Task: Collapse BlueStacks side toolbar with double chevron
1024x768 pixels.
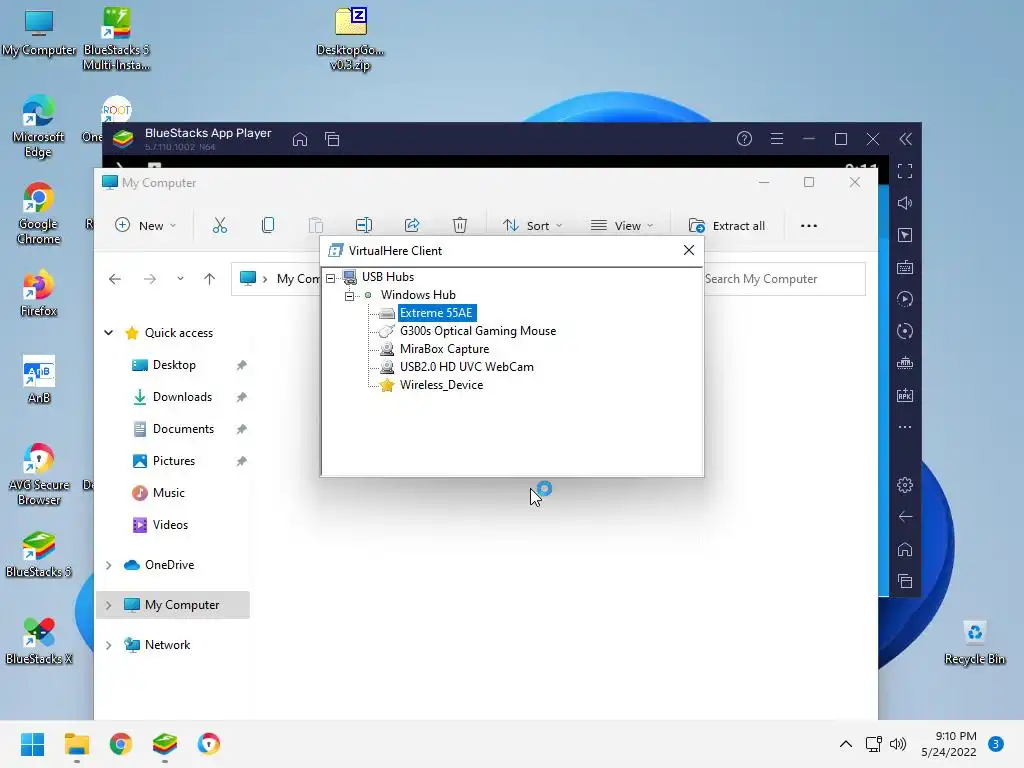Action: tap(905, 139)
